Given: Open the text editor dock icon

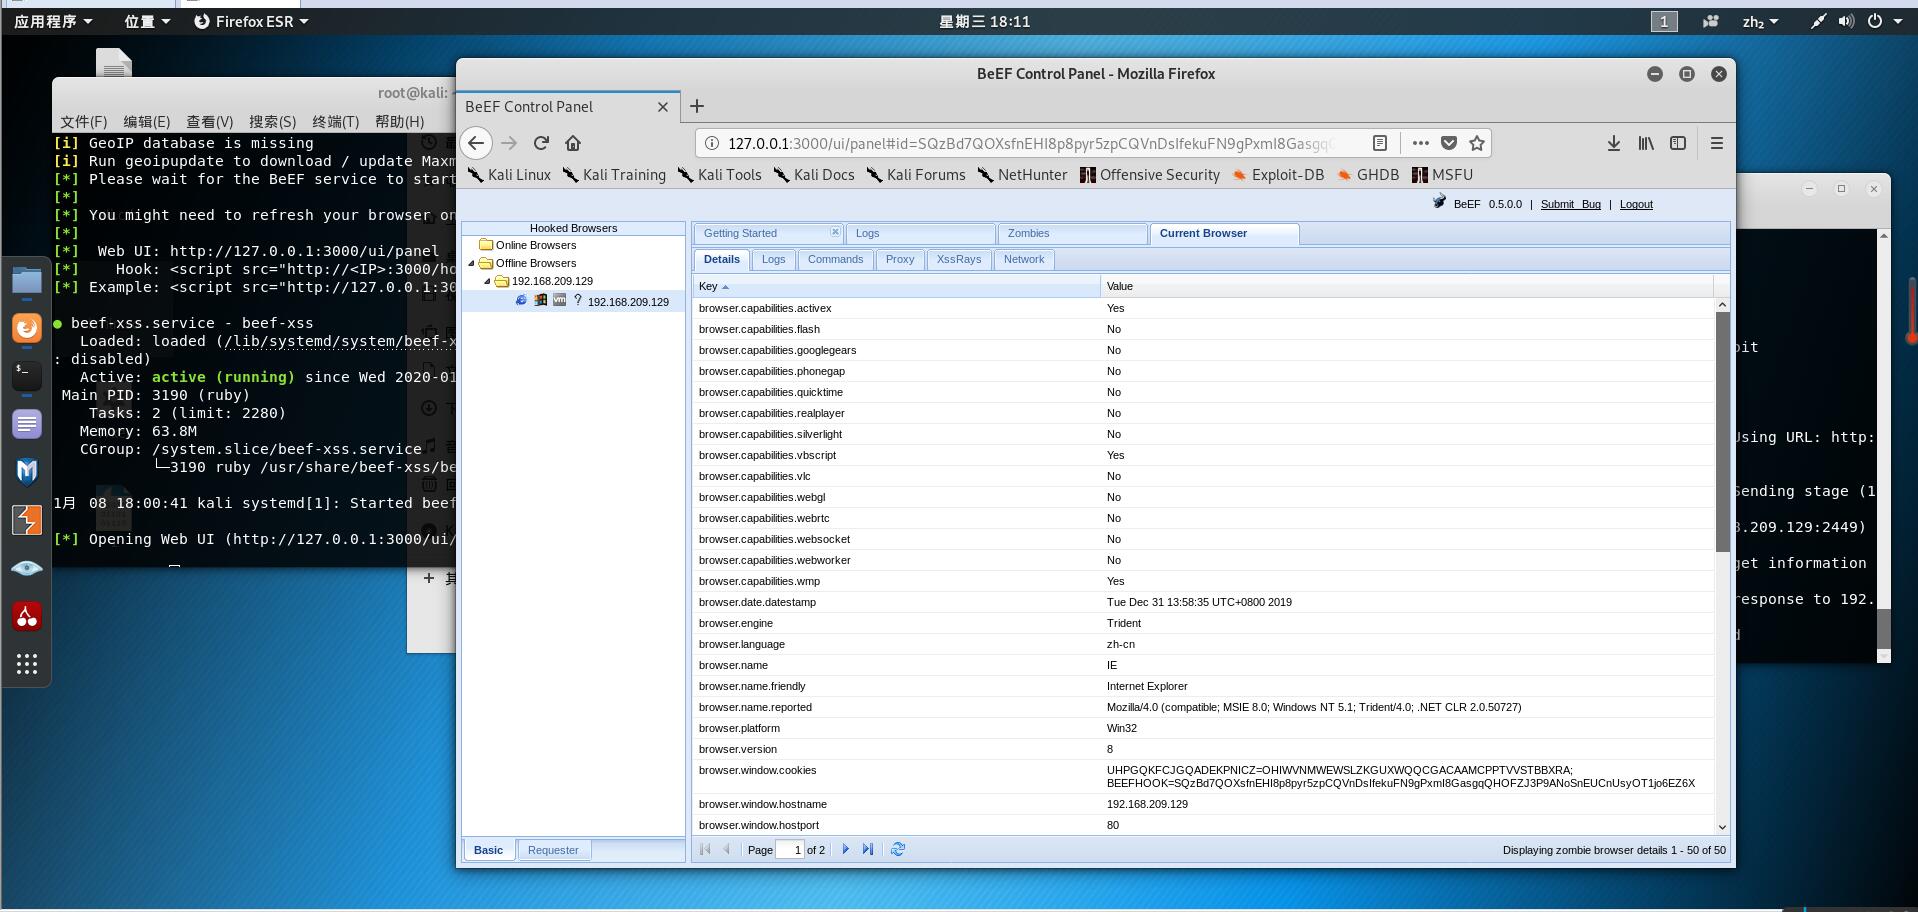Looking at the screenshot, I should 27,424.
